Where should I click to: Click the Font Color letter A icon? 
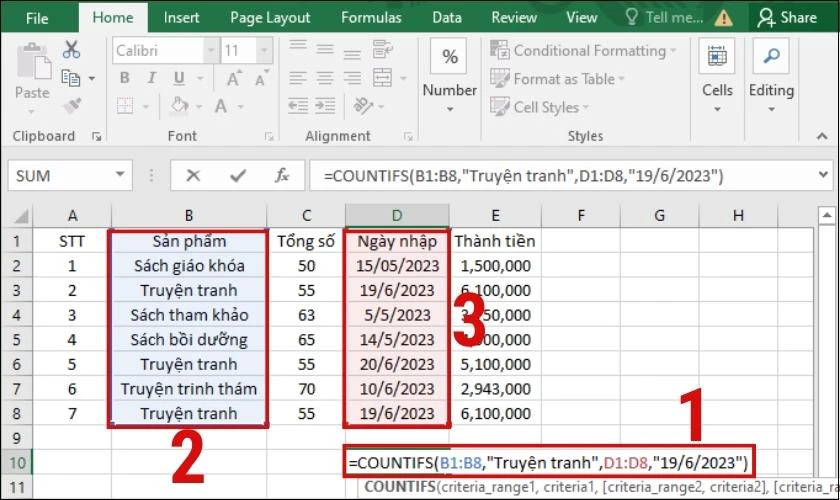[x=221, y=106]
